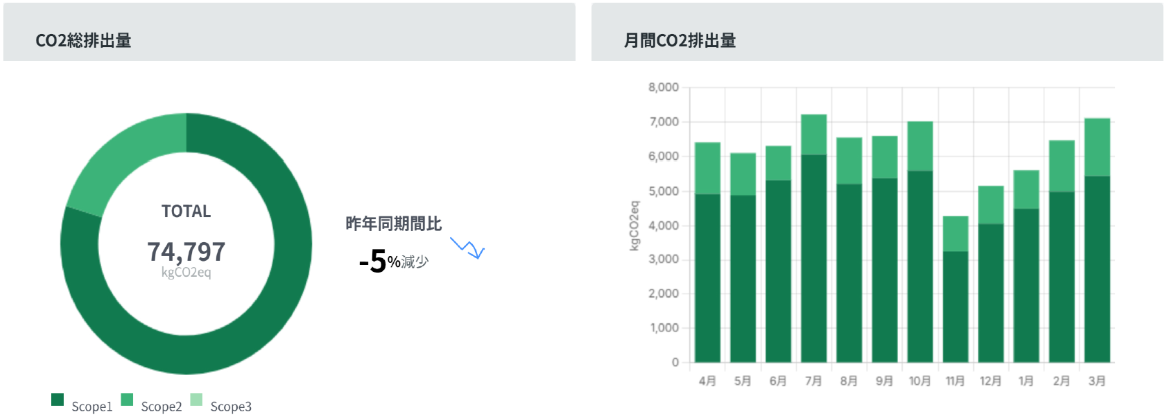The image size is (1170, 417).
Task: Click the 12月 x-axis label
Action: coord(991,380)
